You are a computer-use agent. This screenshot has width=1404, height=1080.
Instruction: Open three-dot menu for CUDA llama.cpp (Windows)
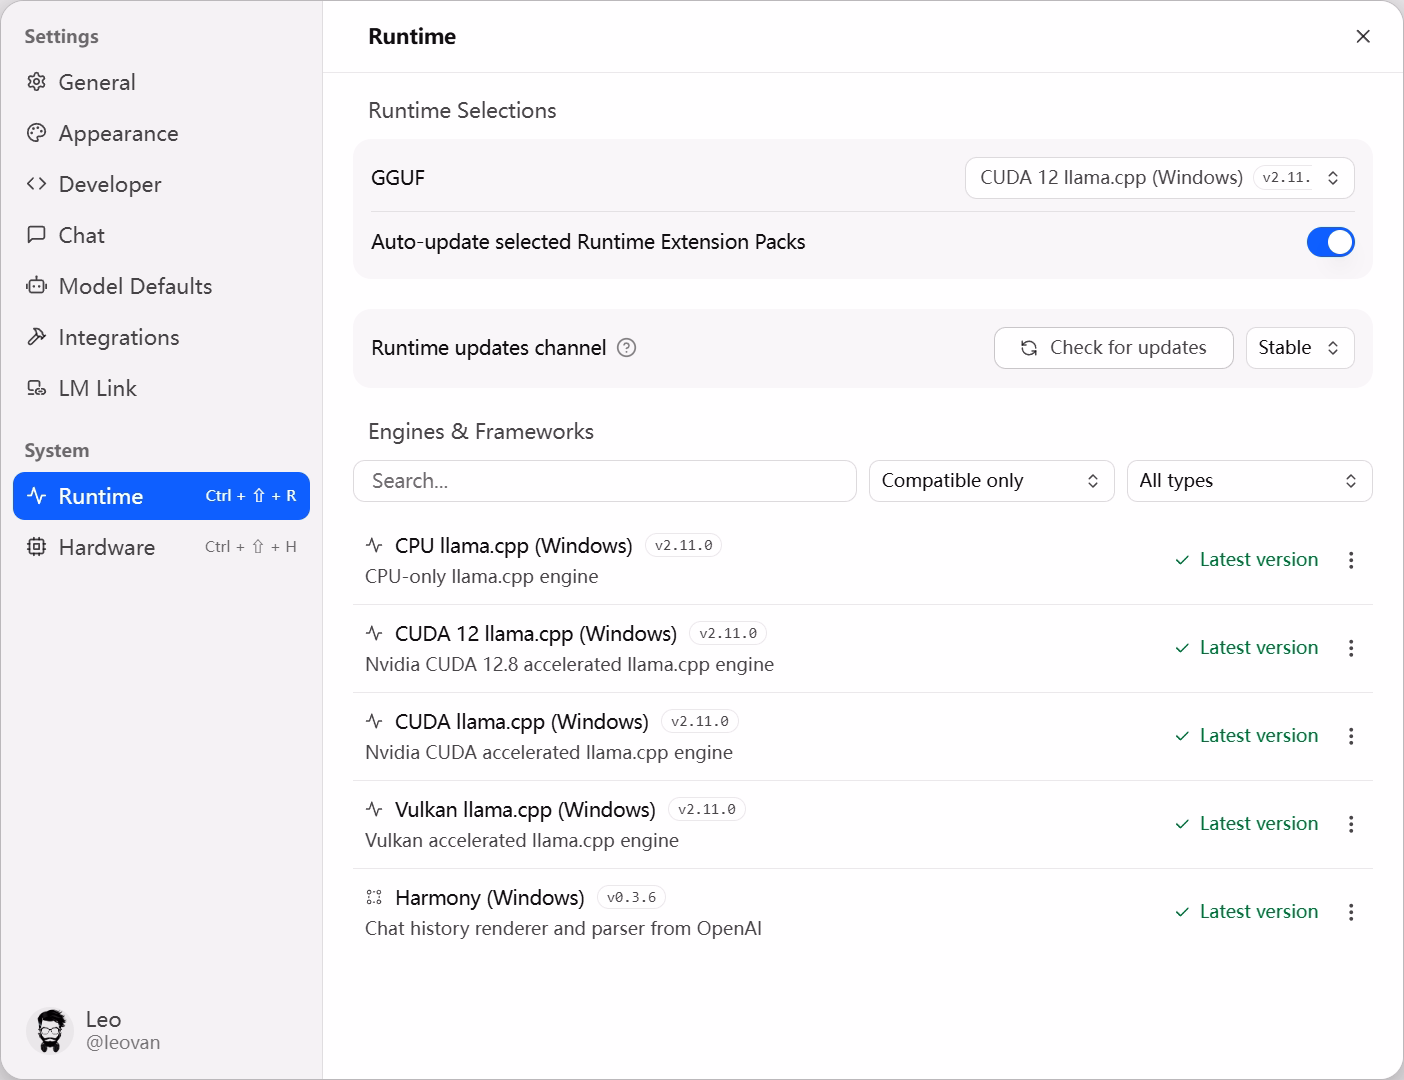(x=1351, y=736)
